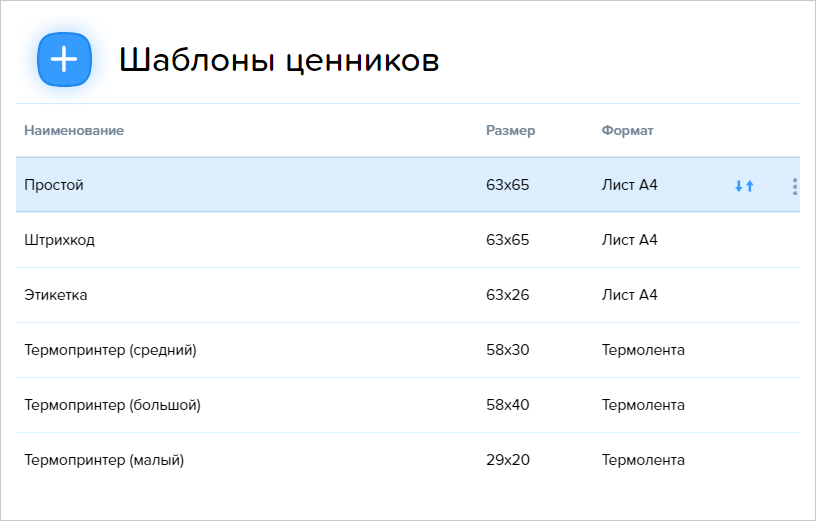Click the reorder arrows on Простой row
The width and height of the screenshot is (816, 521).
[x=744, y=186]
